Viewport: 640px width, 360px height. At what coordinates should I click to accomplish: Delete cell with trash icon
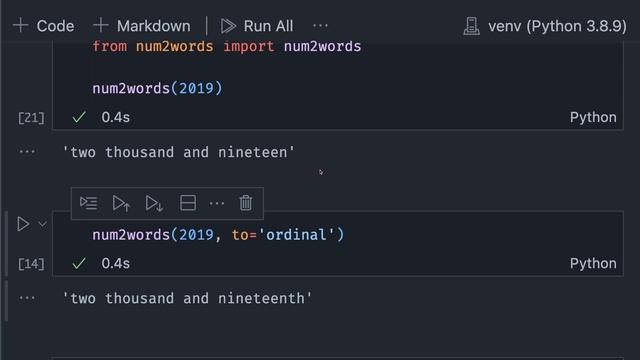coord(246,203)
